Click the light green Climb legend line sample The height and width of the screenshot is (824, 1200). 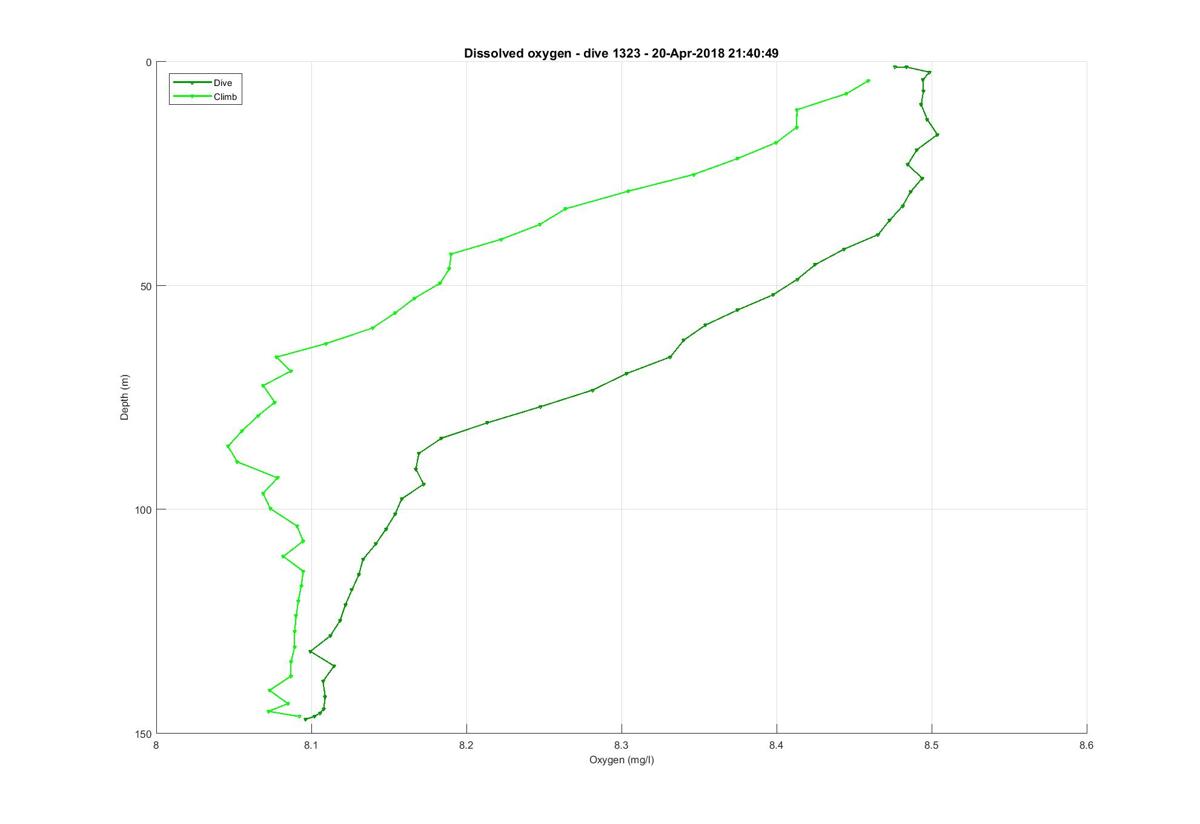pos(192,96)
